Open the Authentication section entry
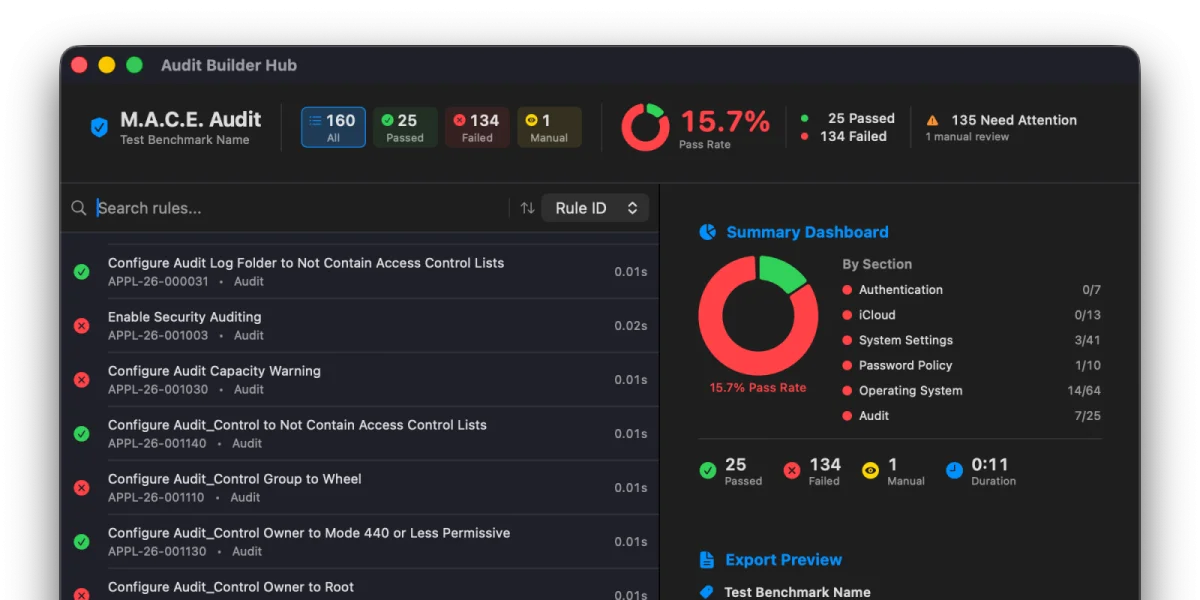Viewport: 1200px width, 600px height. (900, 289)
